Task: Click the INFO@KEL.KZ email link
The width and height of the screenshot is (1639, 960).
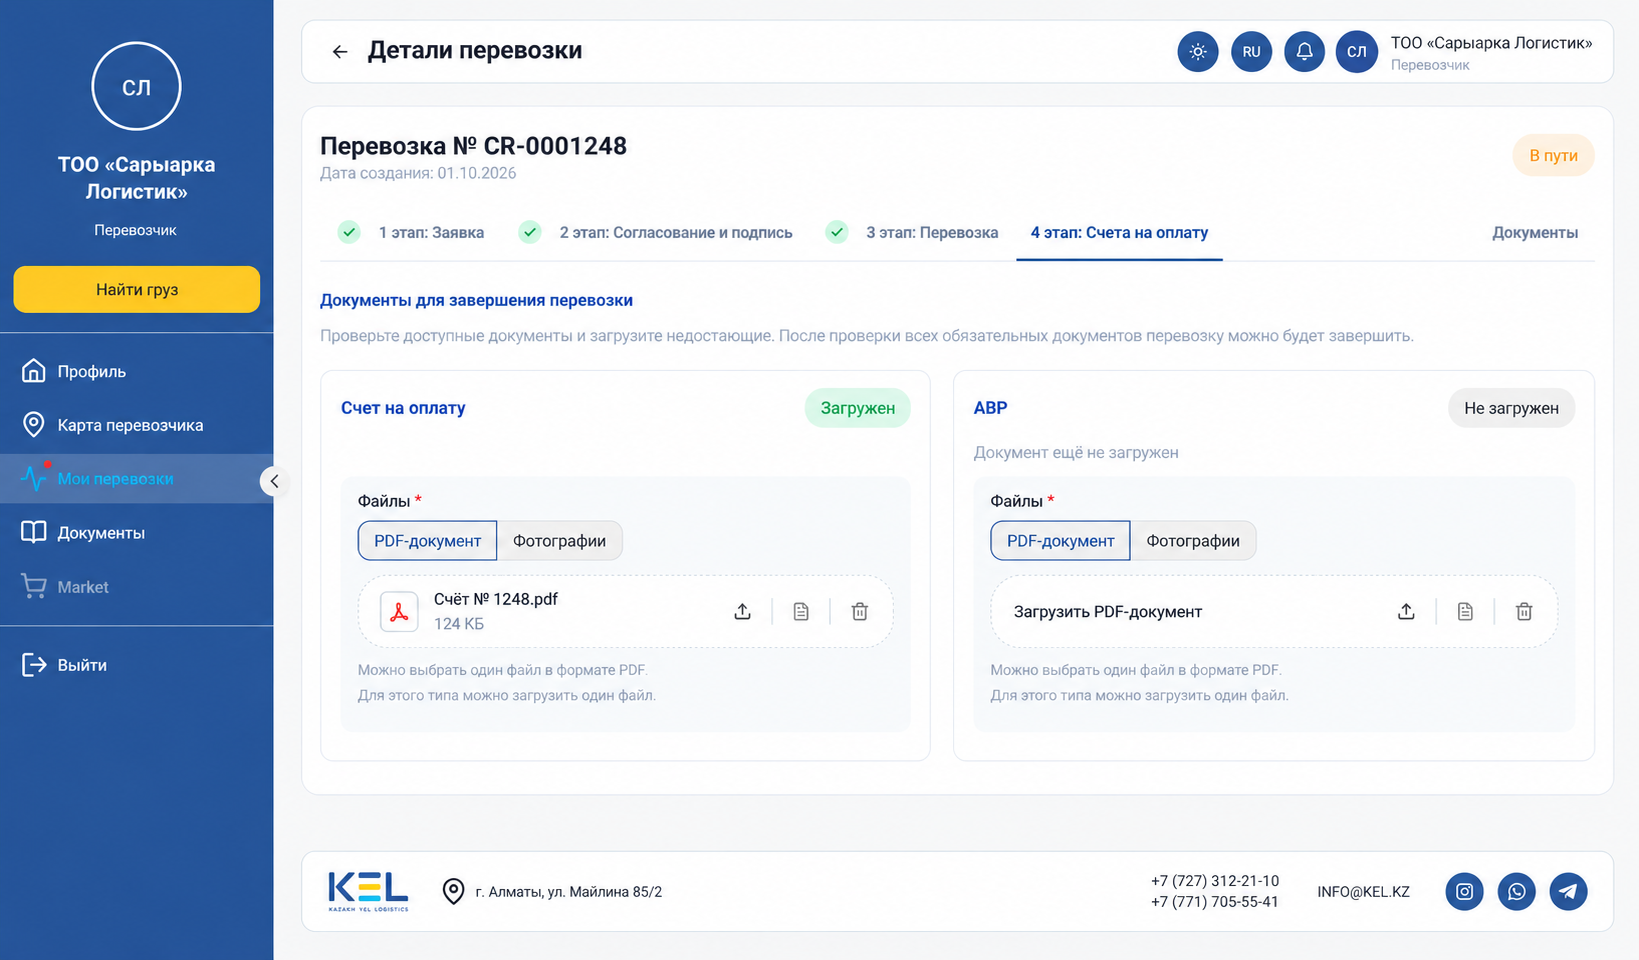Action: coord(1363,892)
